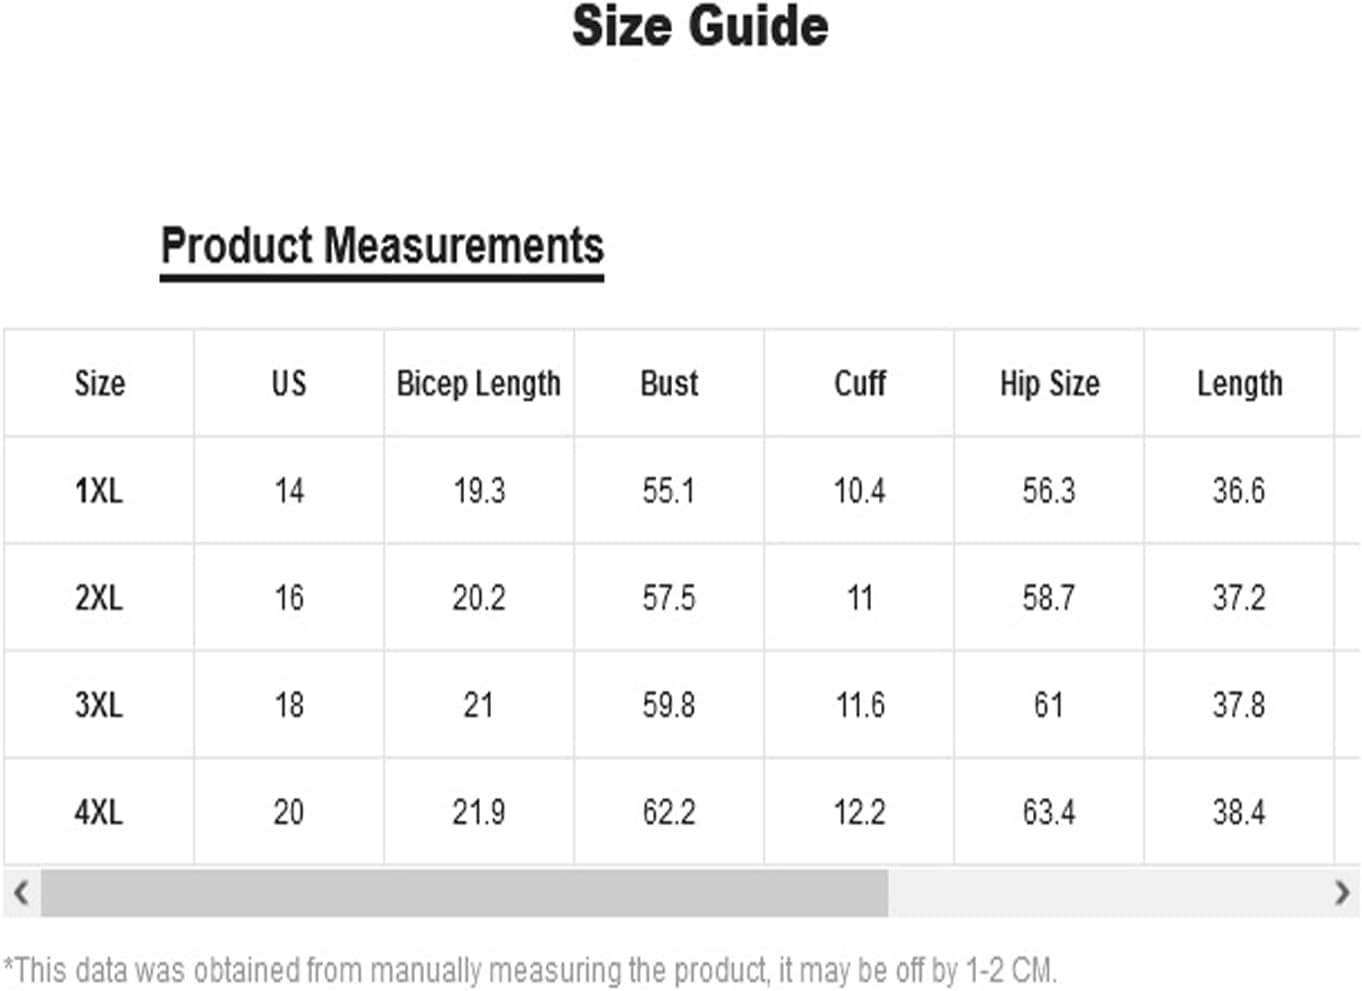Click the 3XL size row label
The image size is (1362, 991).
tap(99, 705)
